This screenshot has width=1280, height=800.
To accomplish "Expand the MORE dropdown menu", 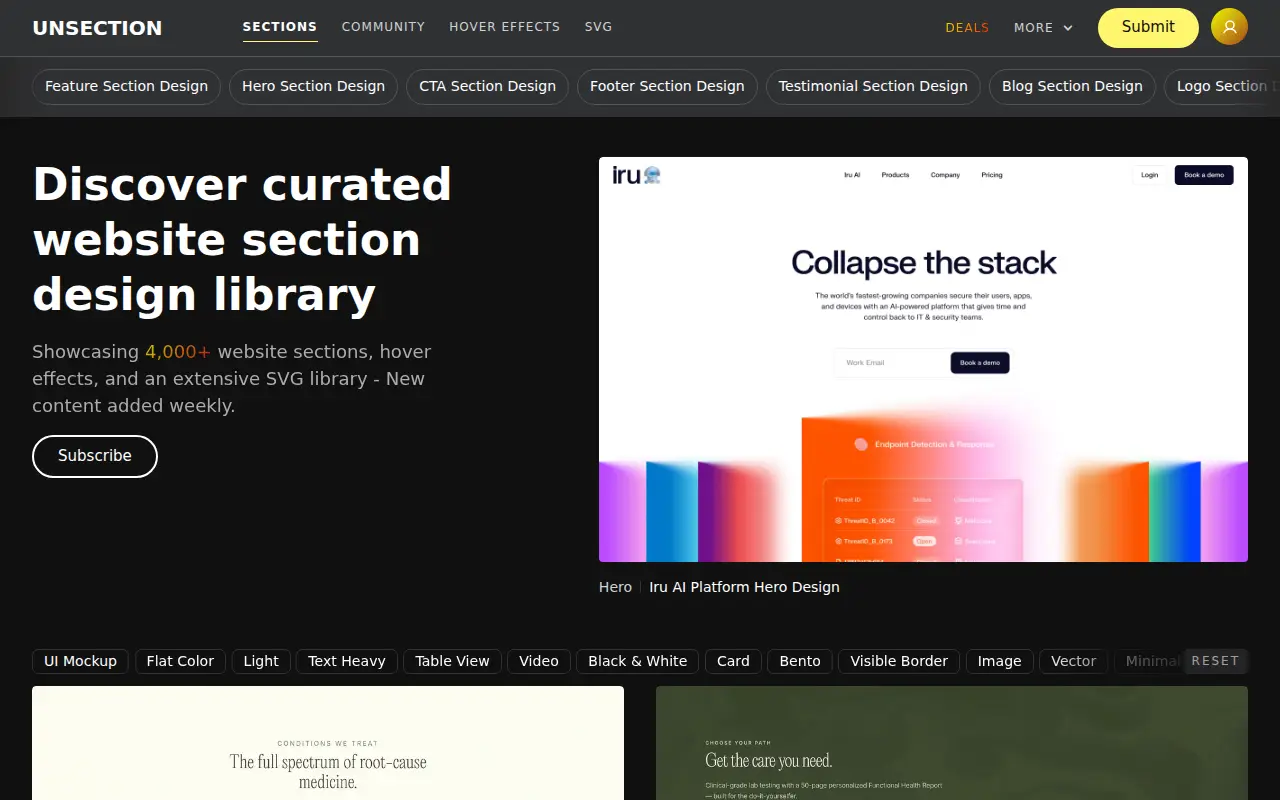I will pos(1043,28).
